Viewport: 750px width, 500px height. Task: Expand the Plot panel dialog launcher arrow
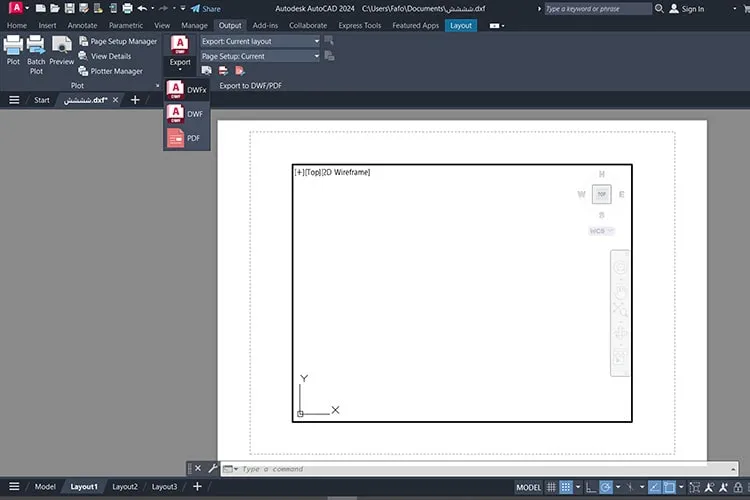coord(157,86)
